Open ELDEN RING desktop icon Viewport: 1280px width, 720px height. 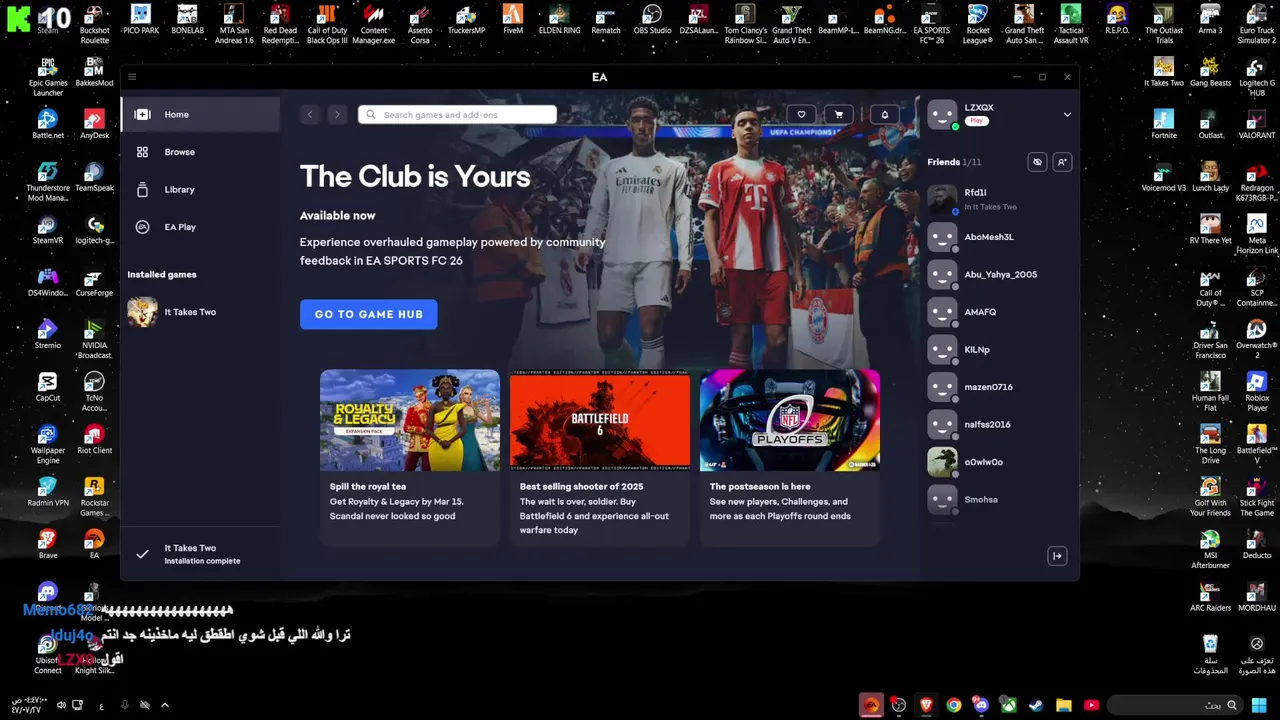pyautogui.click(x=559, y=19)
